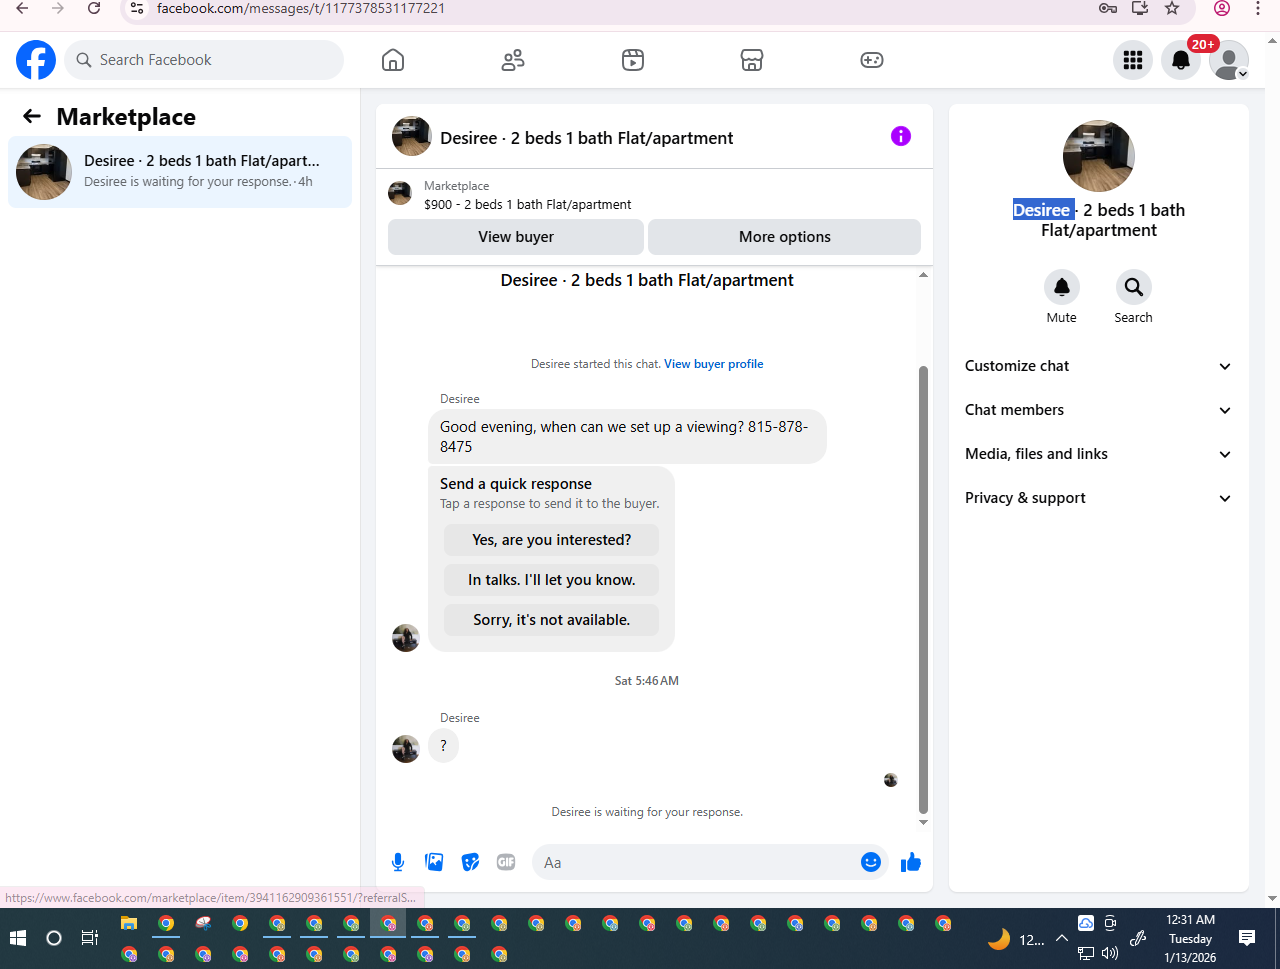Open Windows search circle icon

pyautogui.click(x=54, y=938)
